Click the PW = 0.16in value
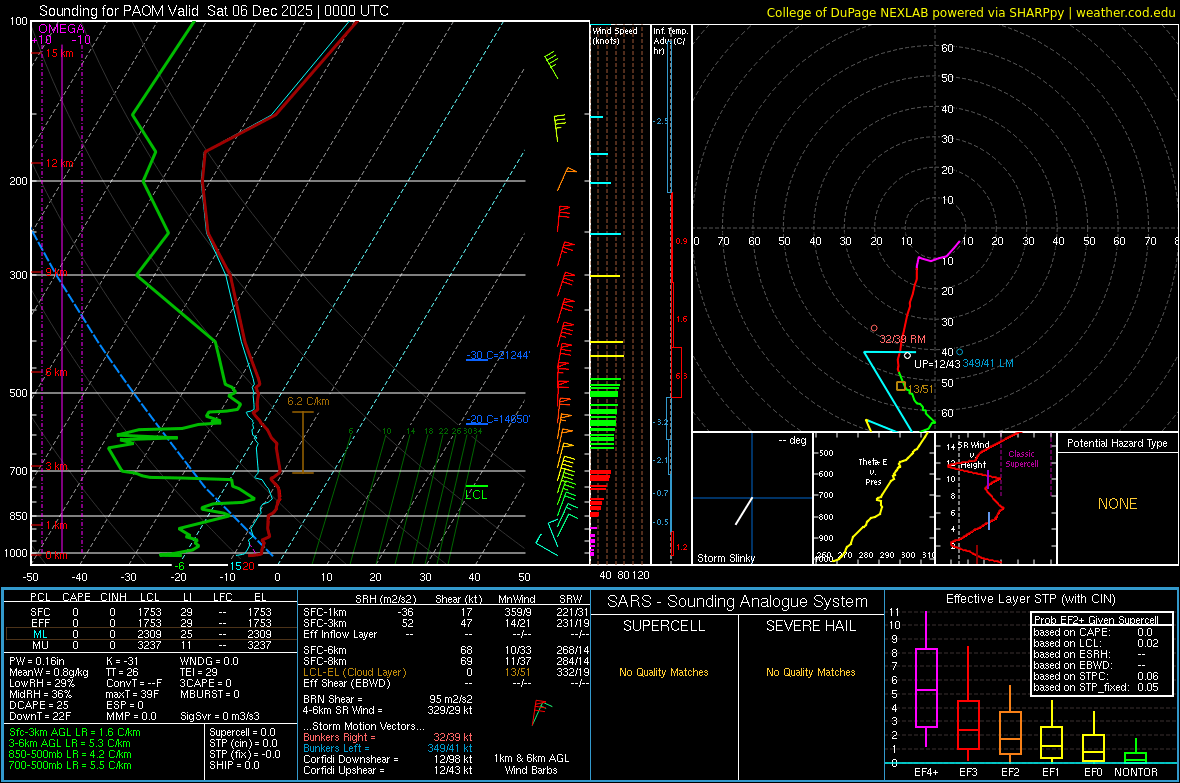Image resolution: width=1180 pixels, height=783 pixels. pos(37,661)
